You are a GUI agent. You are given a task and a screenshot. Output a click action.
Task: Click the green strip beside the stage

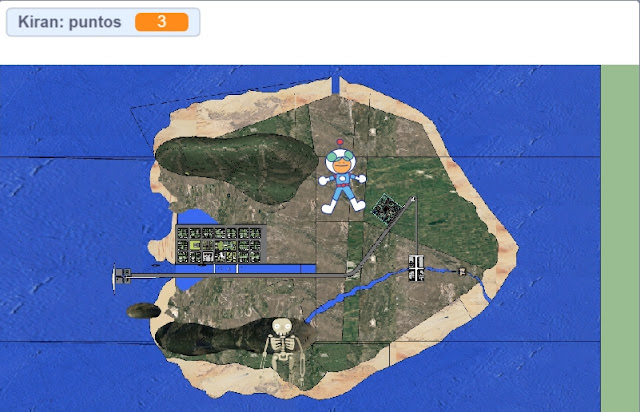620,238
